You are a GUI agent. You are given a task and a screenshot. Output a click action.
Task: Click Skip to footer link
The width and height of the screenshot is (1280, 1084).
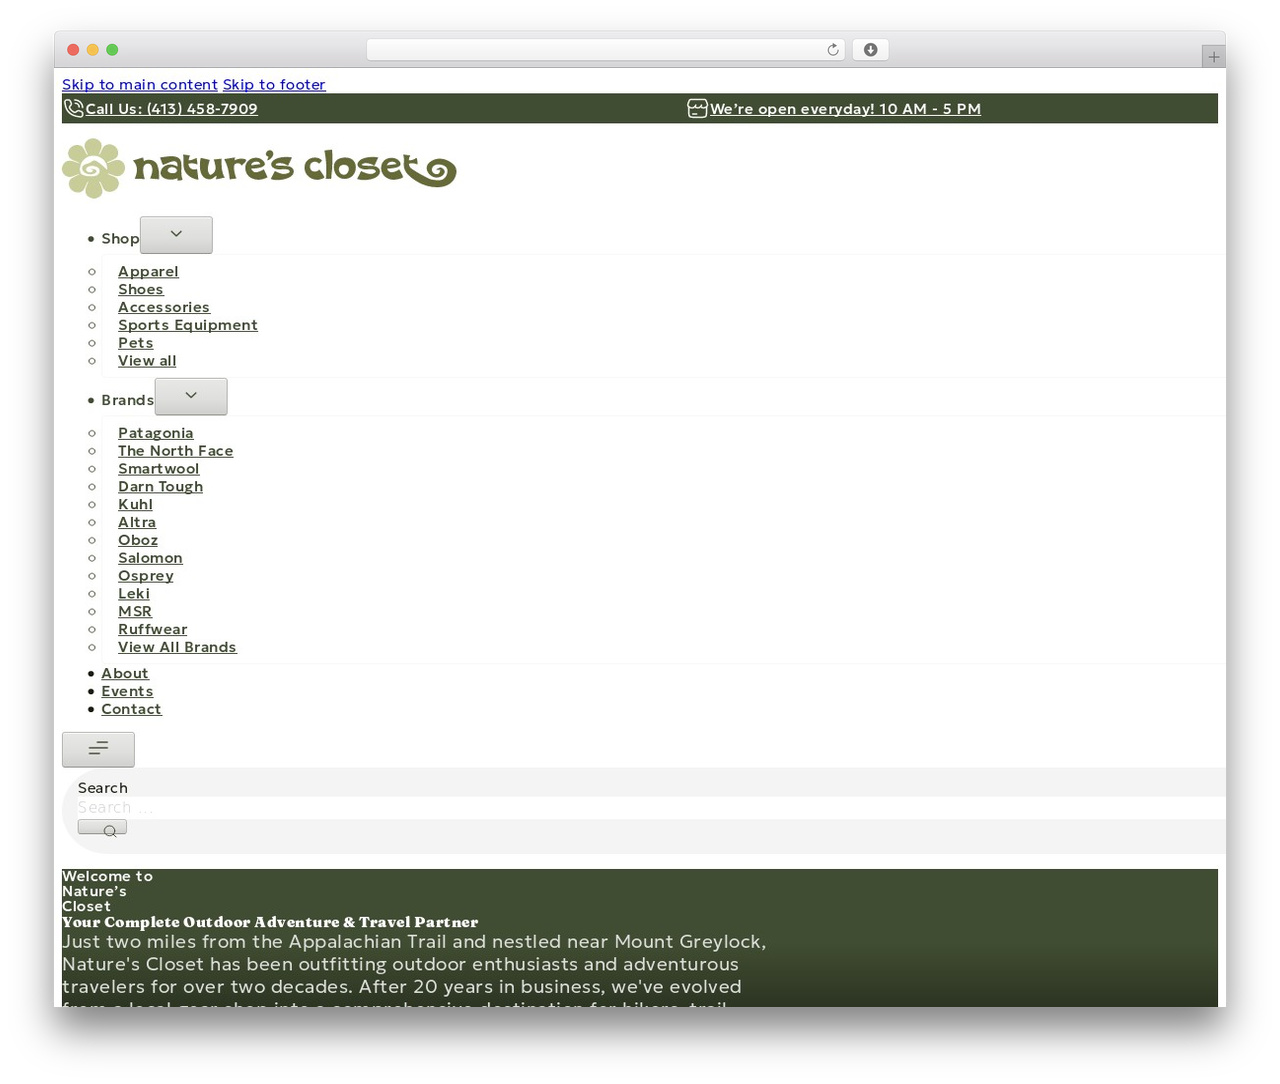pyautogui.click(x=274, y=85)
